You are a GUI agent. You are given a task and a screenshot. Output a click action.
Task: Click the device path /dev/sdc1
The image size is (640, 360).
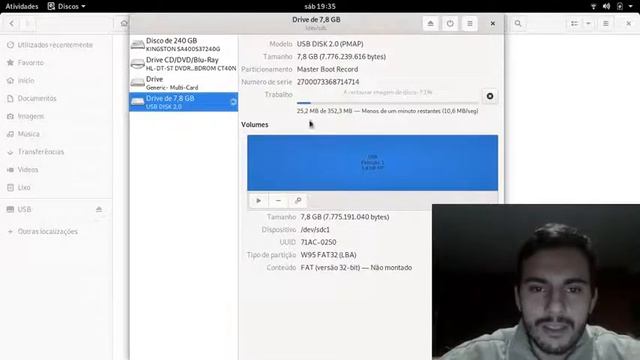click(x=315, y=230)
